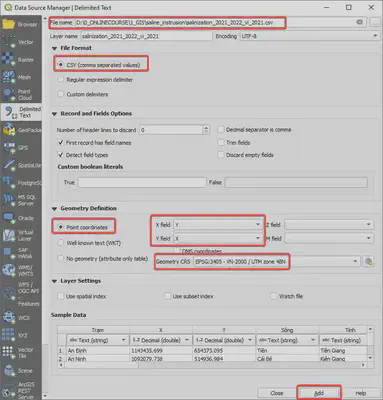This screenshot has width=383, height=400.
Task: Open the SpatiaLite source tab
Action: [21, 165]
